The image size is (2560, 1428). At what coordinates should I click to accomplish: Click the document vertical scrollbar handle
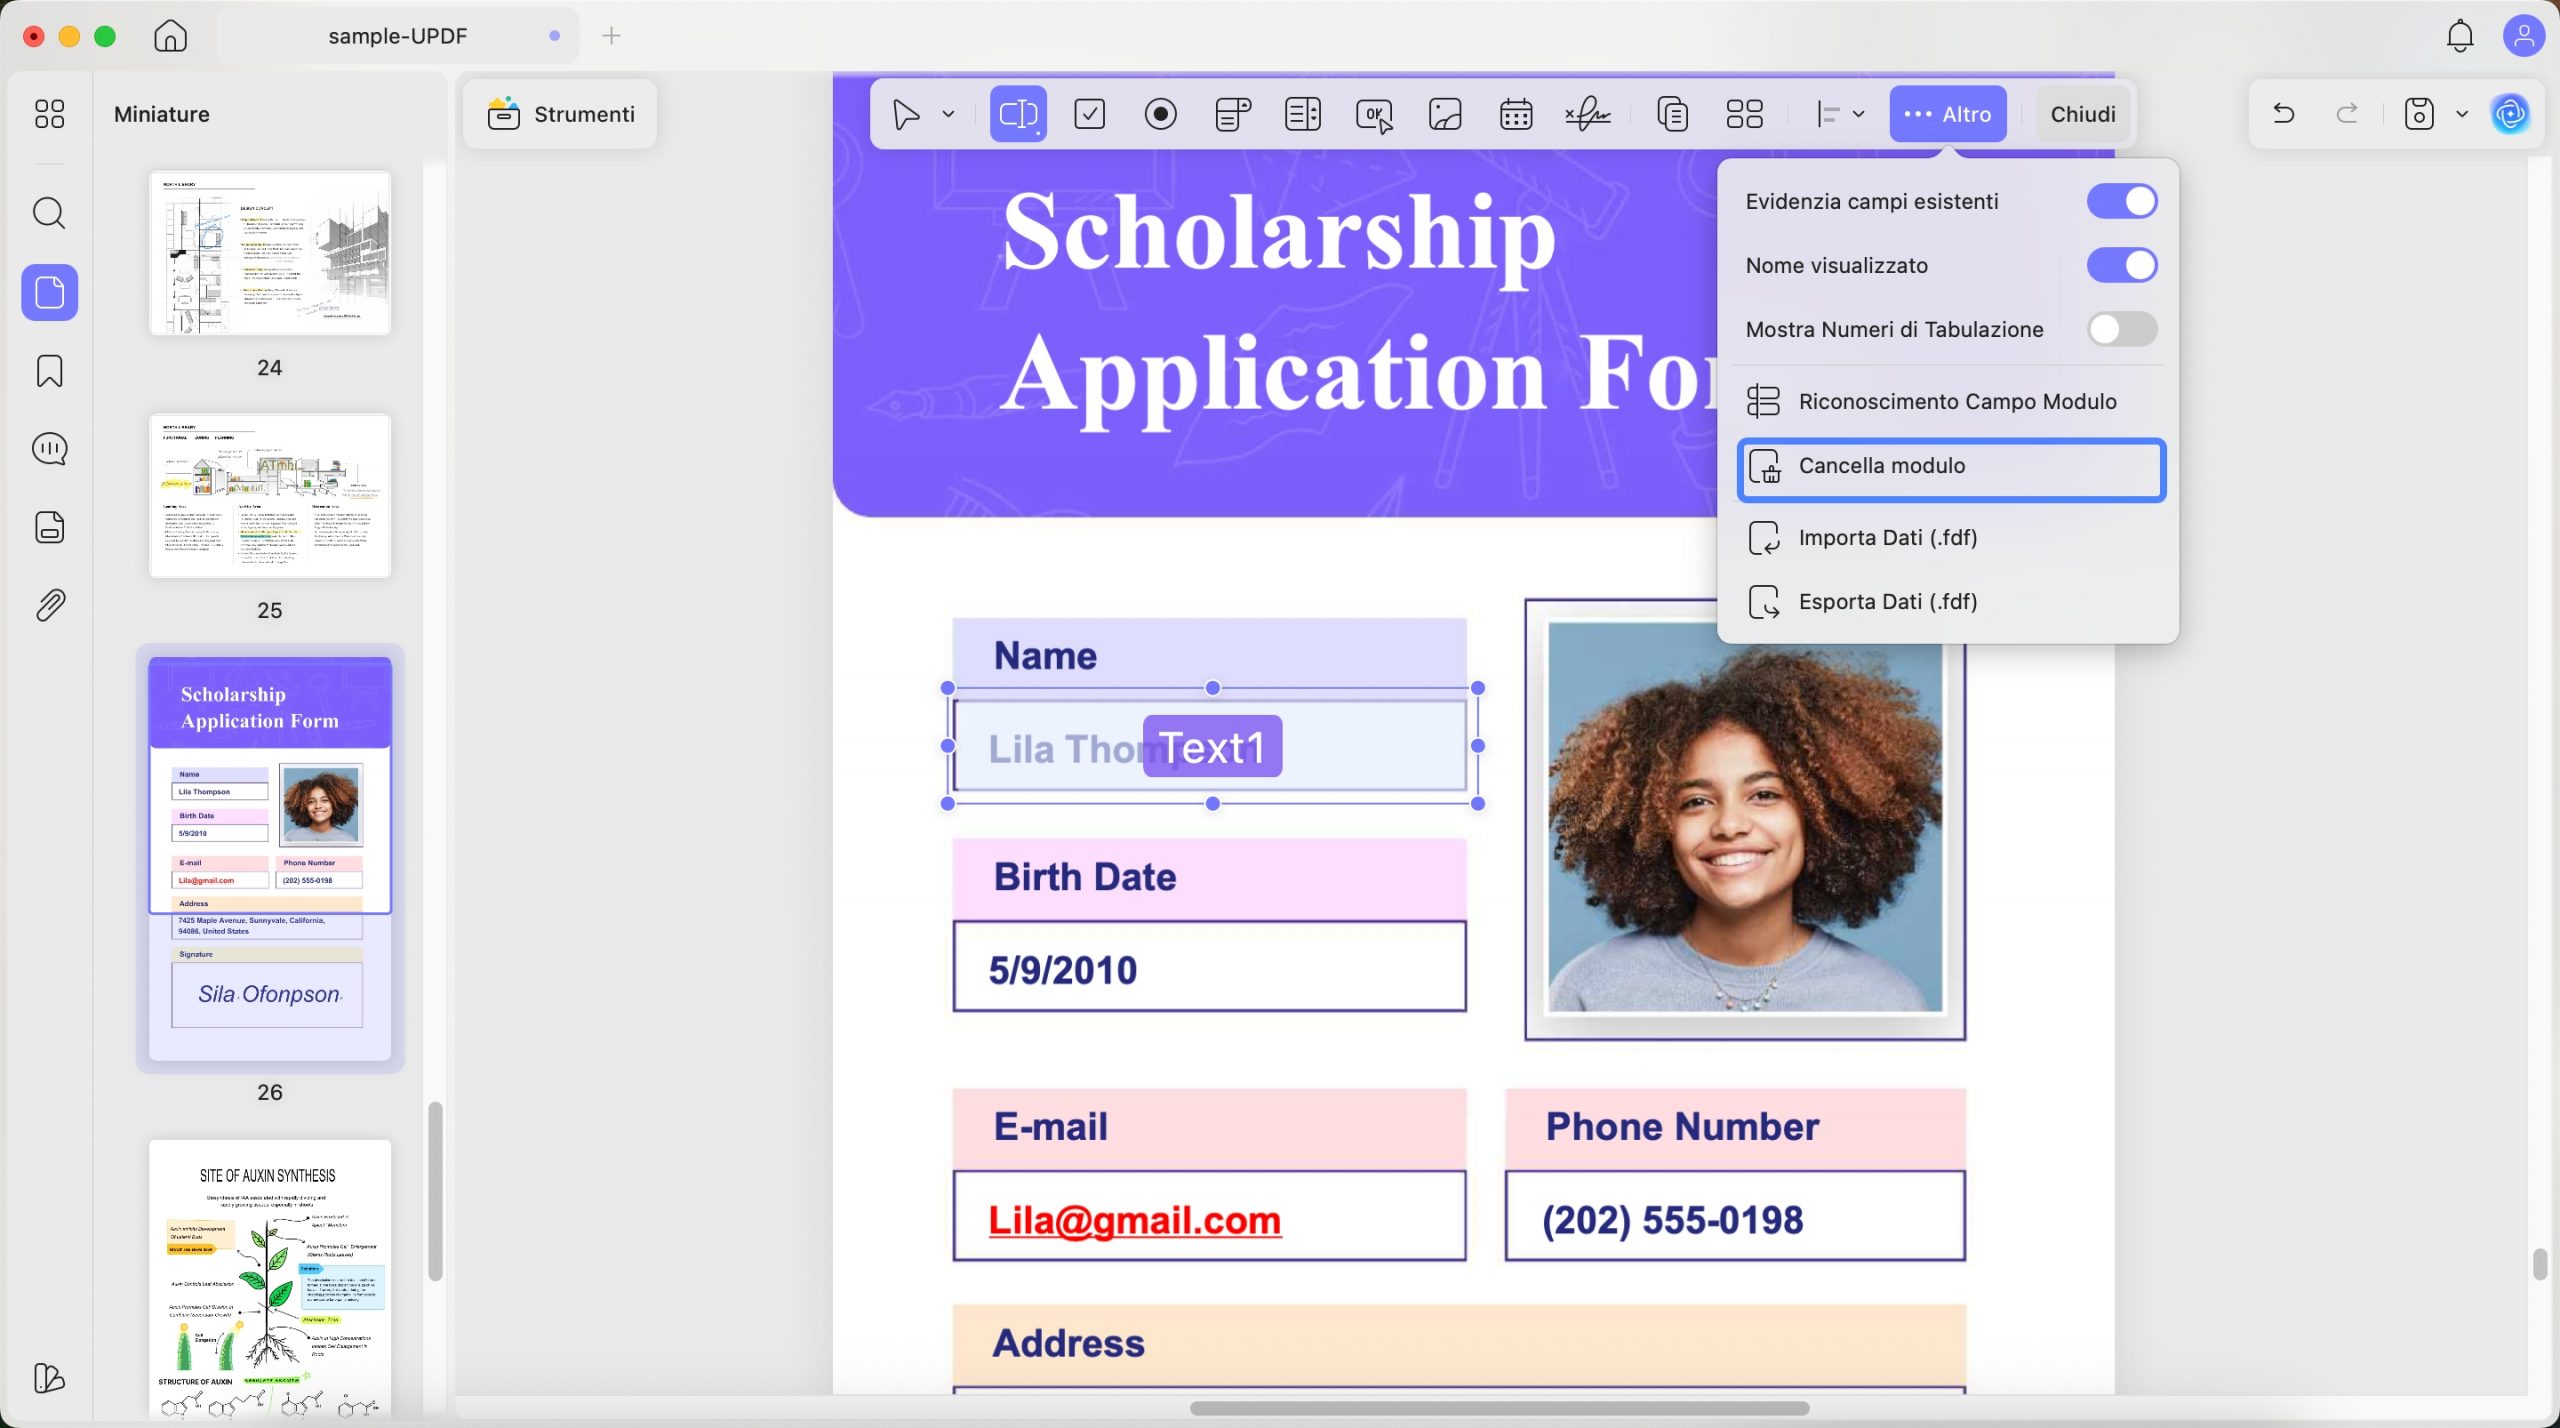click(x=2540, y=1264)
